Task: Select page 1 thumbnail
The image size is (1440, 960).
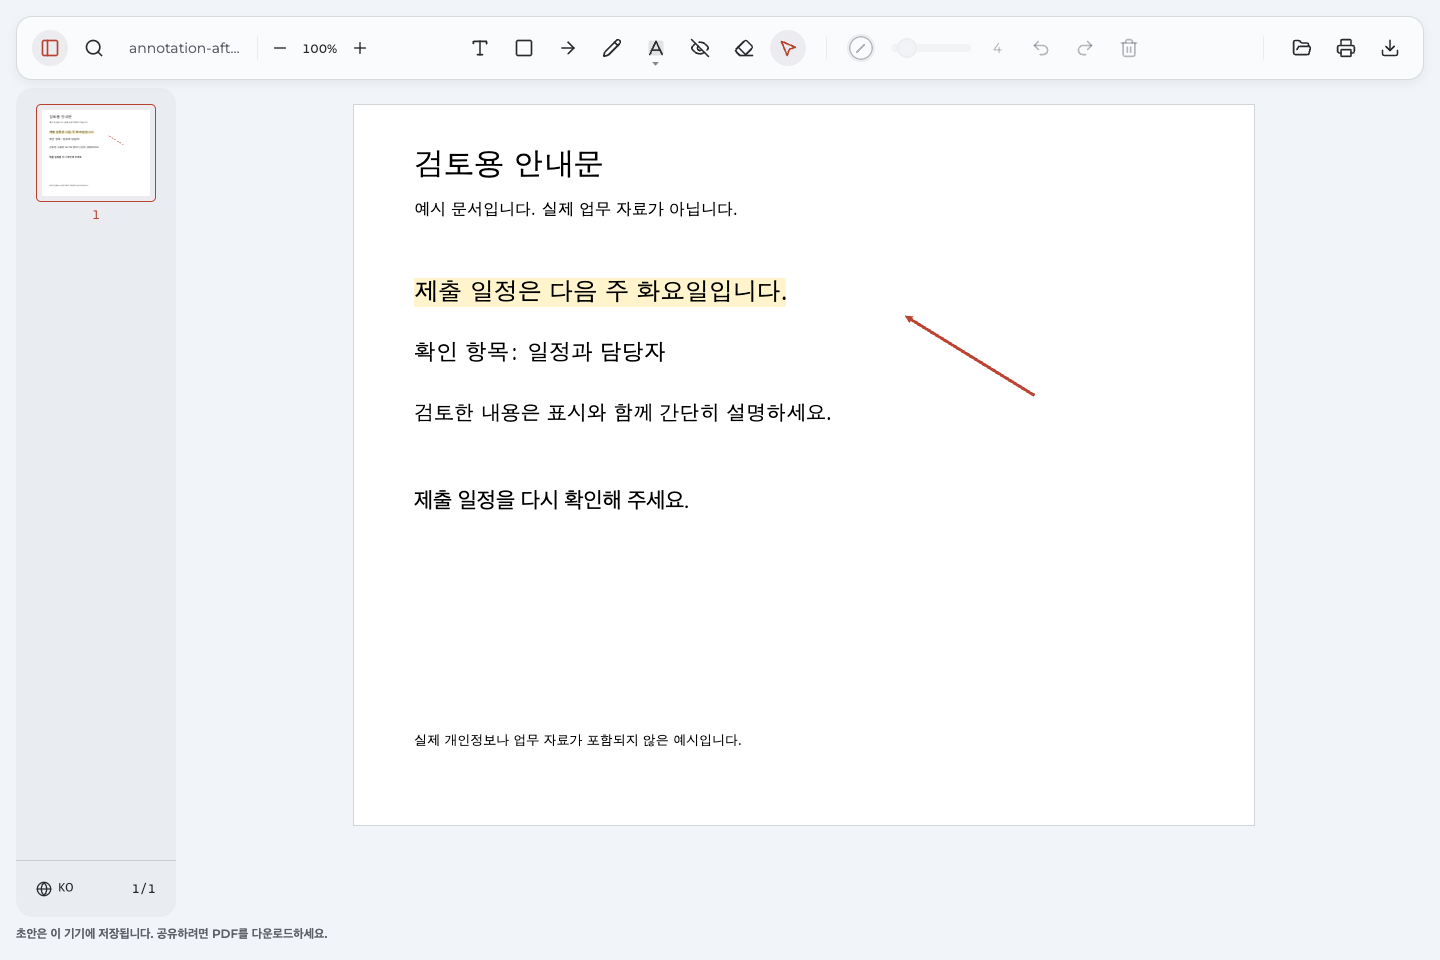Action: (96, 153)
